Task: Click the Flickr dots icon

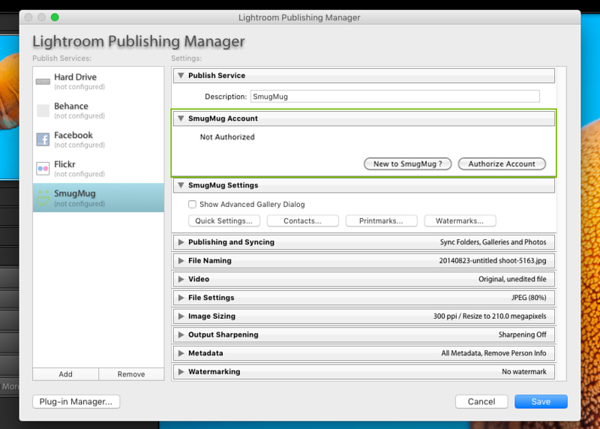Action: 43,168
